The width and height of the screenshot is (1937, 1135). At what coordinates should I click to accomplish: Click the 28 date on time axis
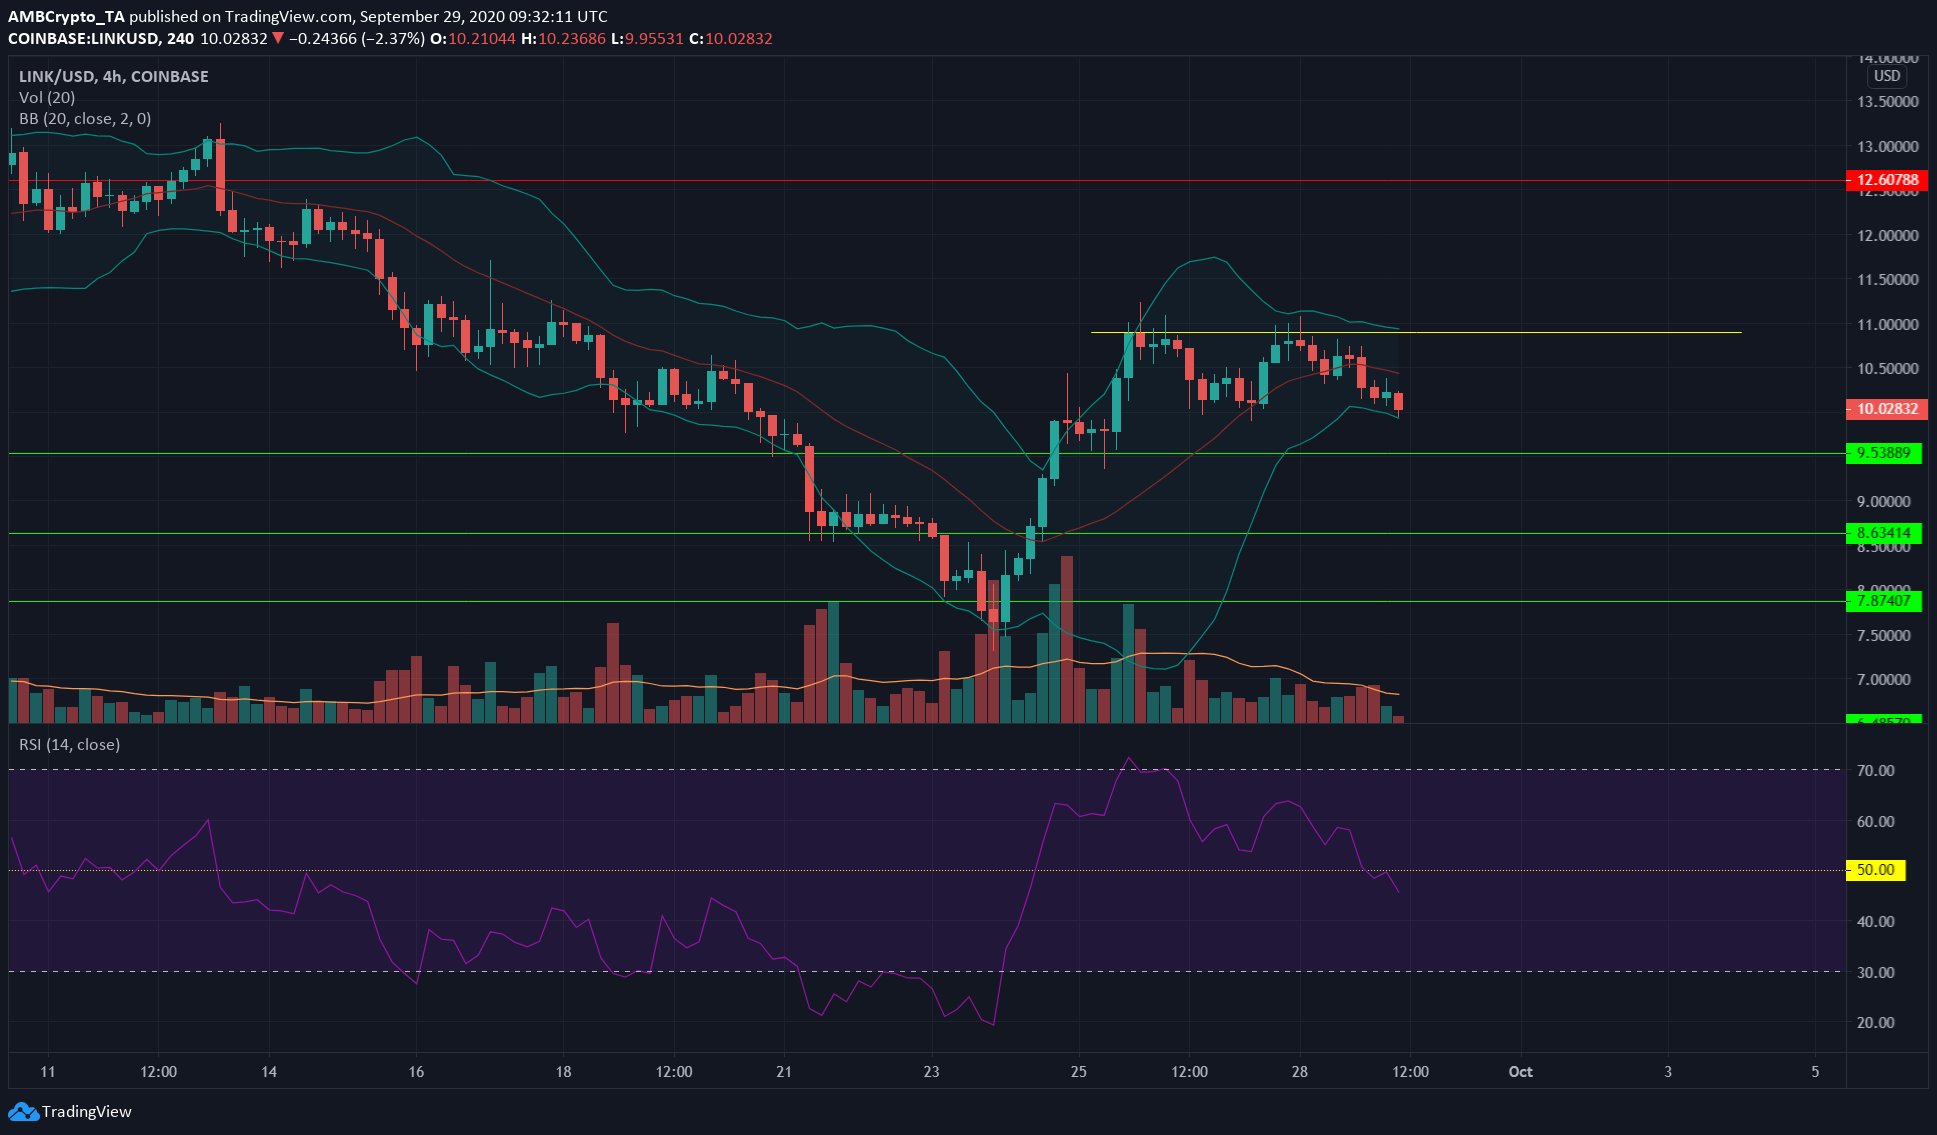coord(1299,1071)
